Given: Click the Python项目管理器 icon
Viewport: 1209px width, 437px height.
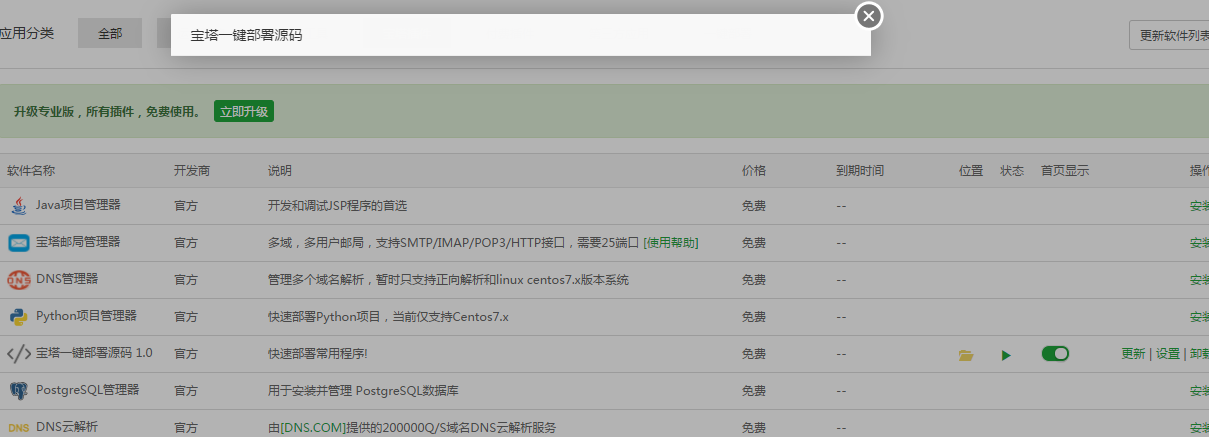Looking at the screenshot, I should tap(19, 317).
